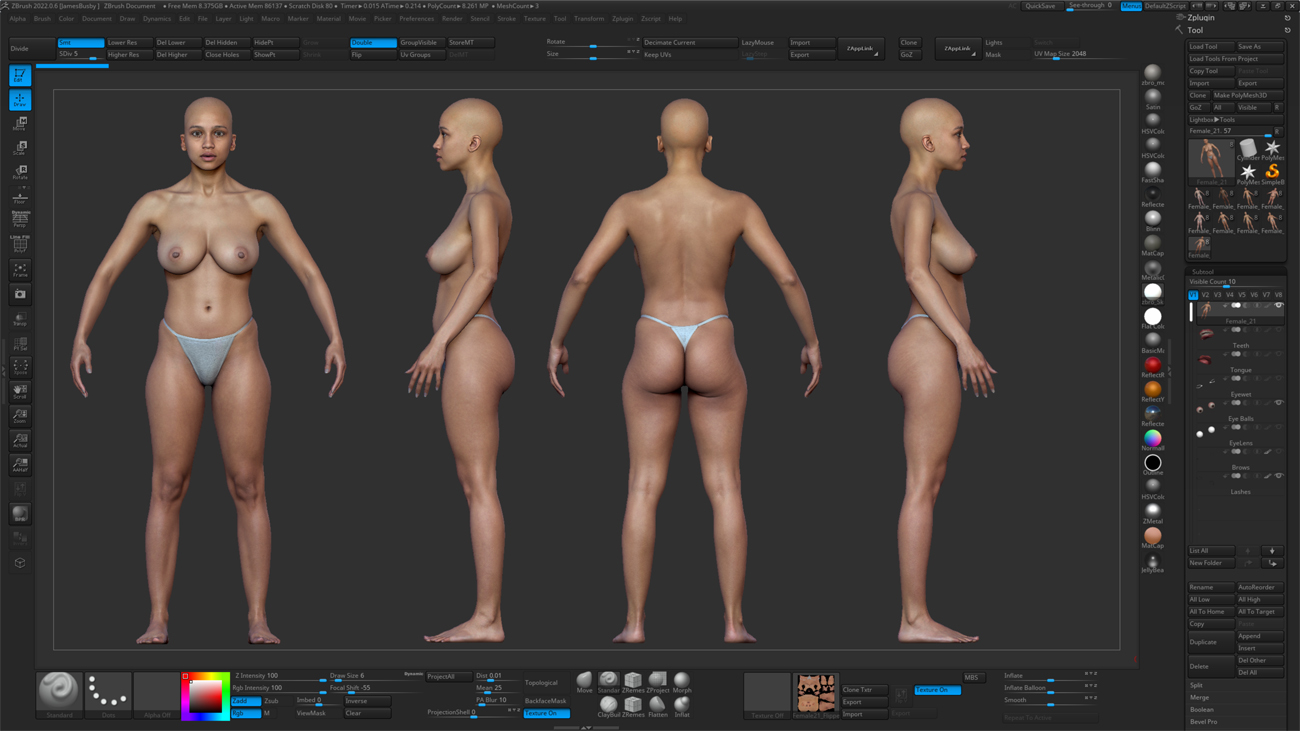1300x731 pixels.
Task: Select the NormalRGB material sphere
Action: pos(1153,440)
